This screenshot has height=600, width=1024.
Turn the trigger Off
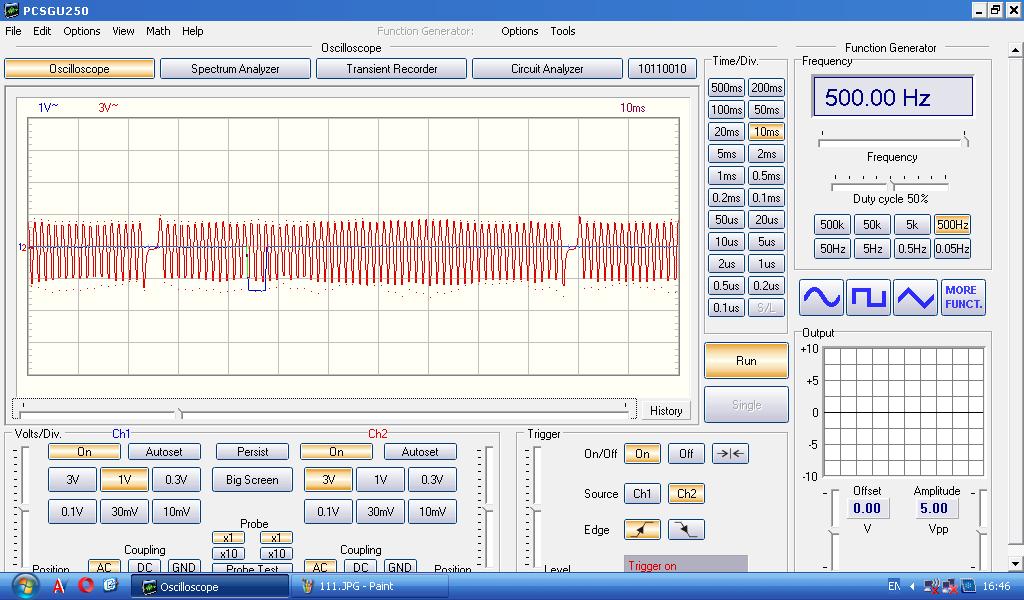click(686, 454)
